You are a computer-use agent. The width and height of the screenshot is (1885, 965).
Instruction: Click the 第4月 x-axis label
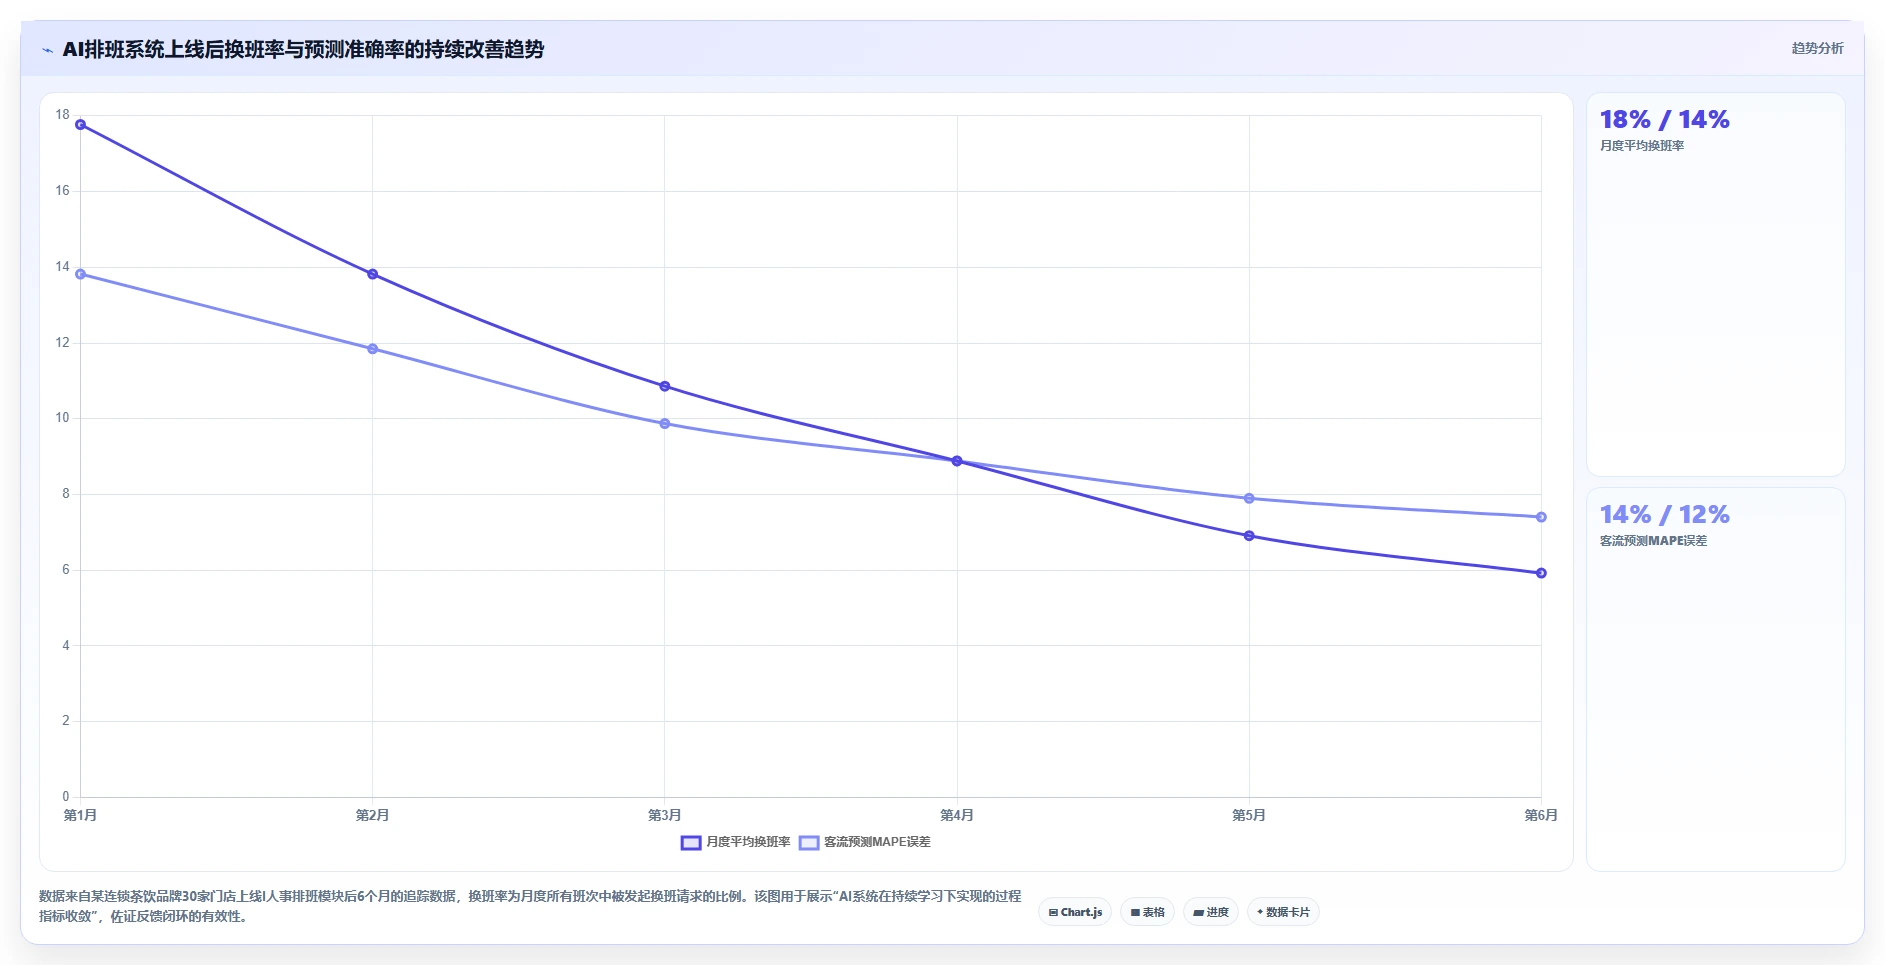pos(956,815)
